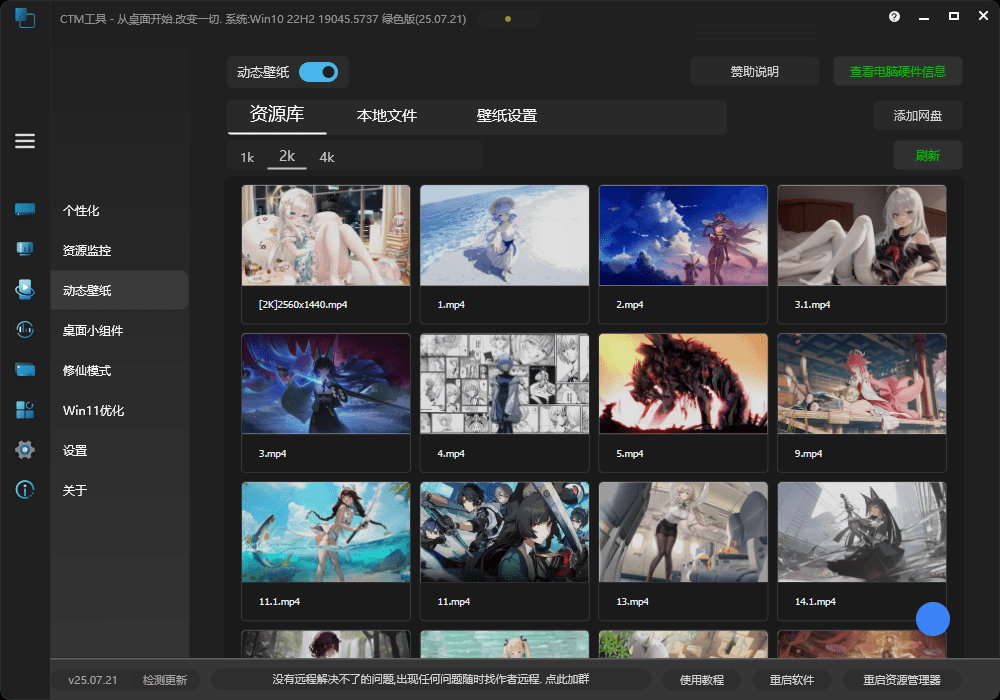1000x700 pixels.
Task: Click the help question mark icon
Action: pyautogui.click(x=894, y=17)
